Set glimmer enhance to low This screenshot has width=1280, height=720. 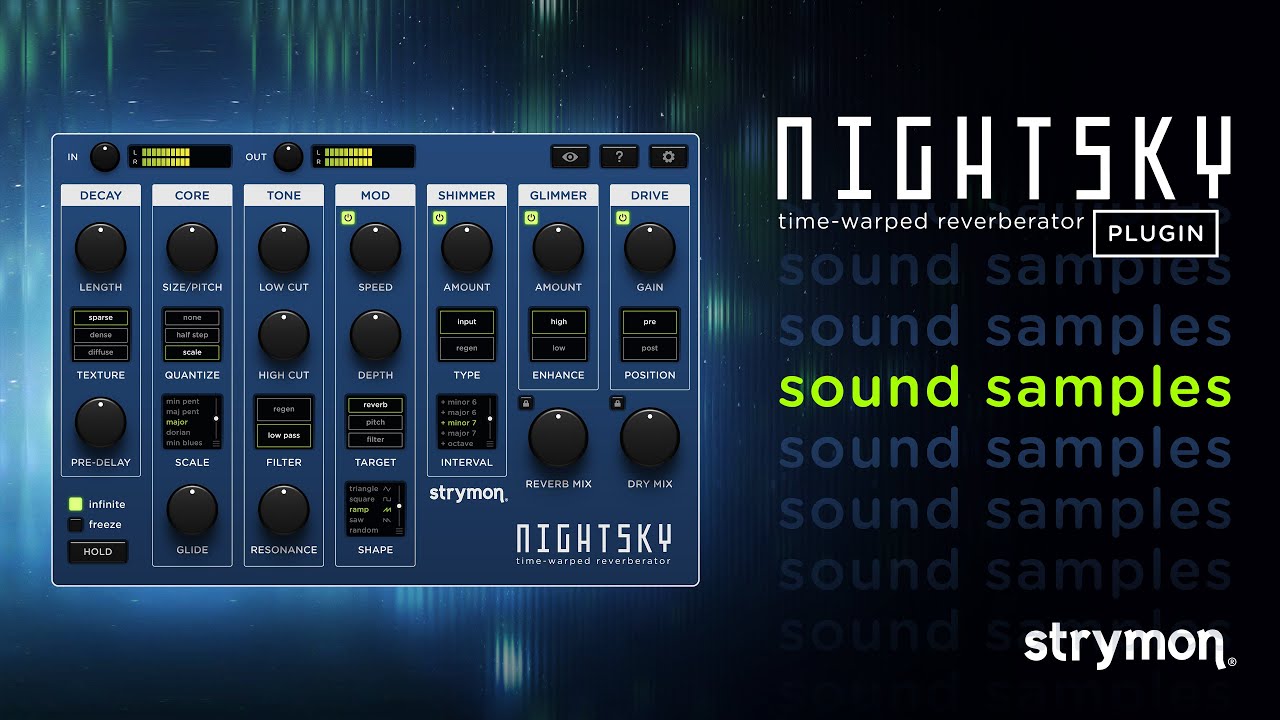click(x=558, y=348)
